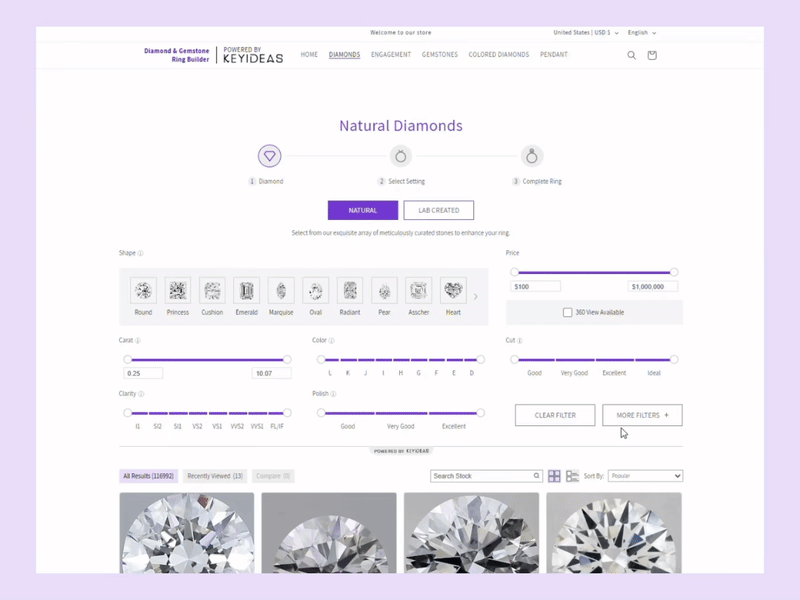Open the shopping cart icon
Viewport: 800px width, 600px height.
[652, 55]
